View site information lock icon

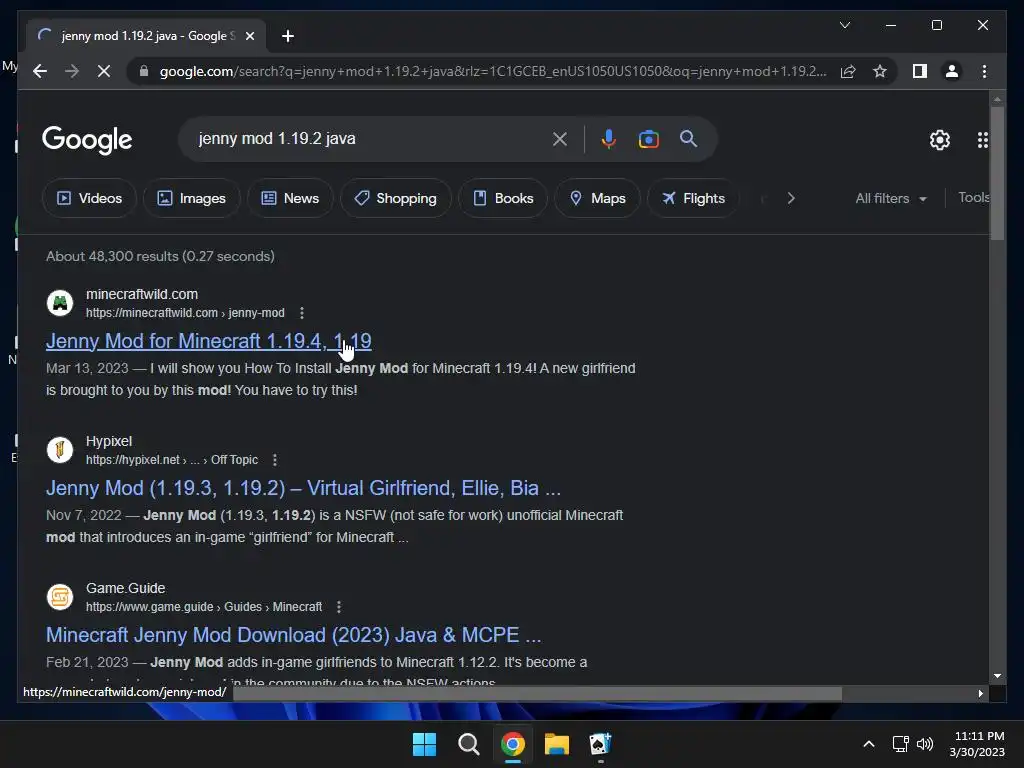pyautogui.click(x=144, y=71)
